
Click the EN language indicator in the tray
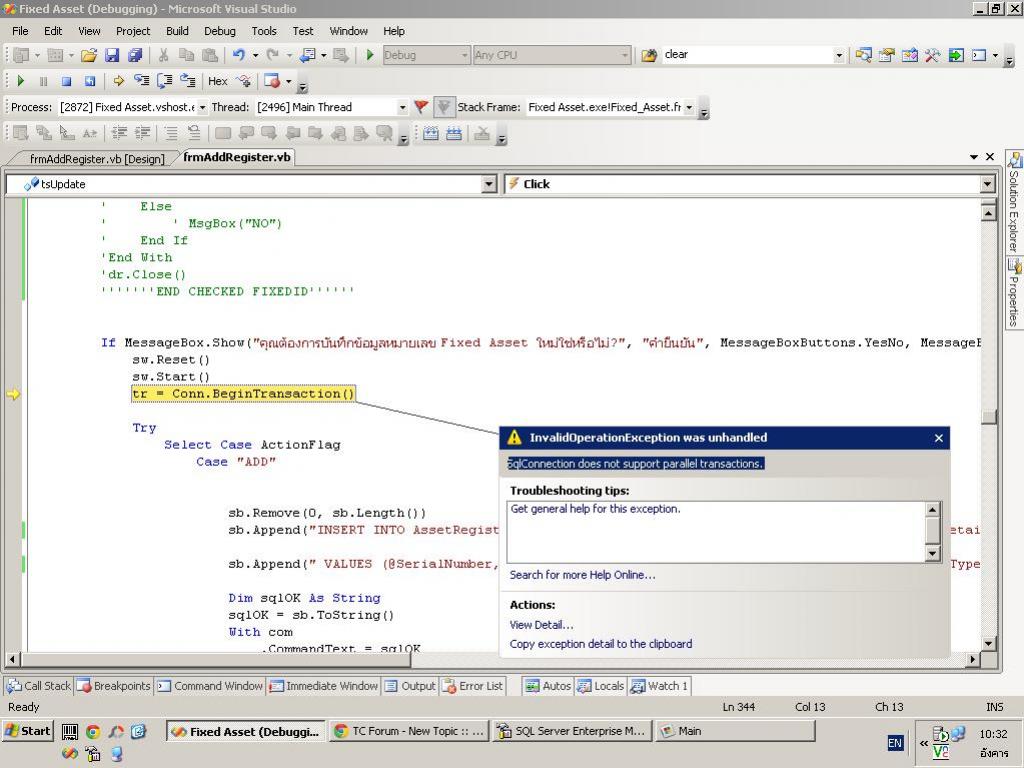coord(895,743)
